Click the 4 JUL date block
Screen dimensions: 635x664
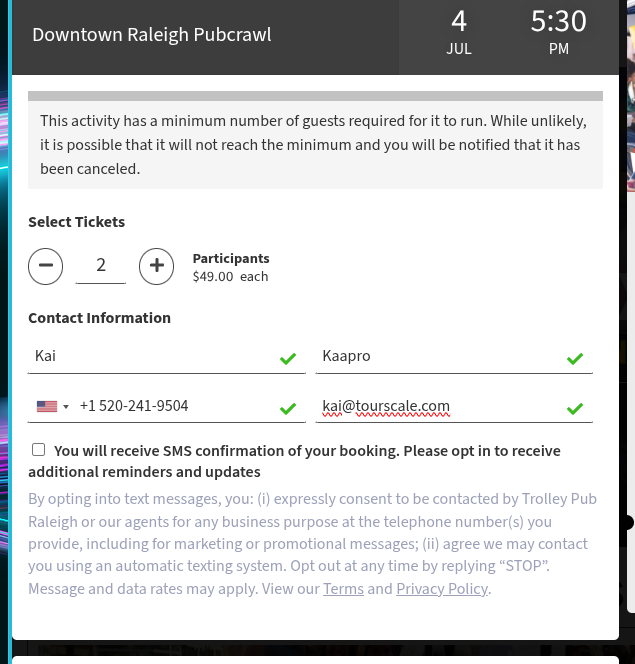point(459,33)
